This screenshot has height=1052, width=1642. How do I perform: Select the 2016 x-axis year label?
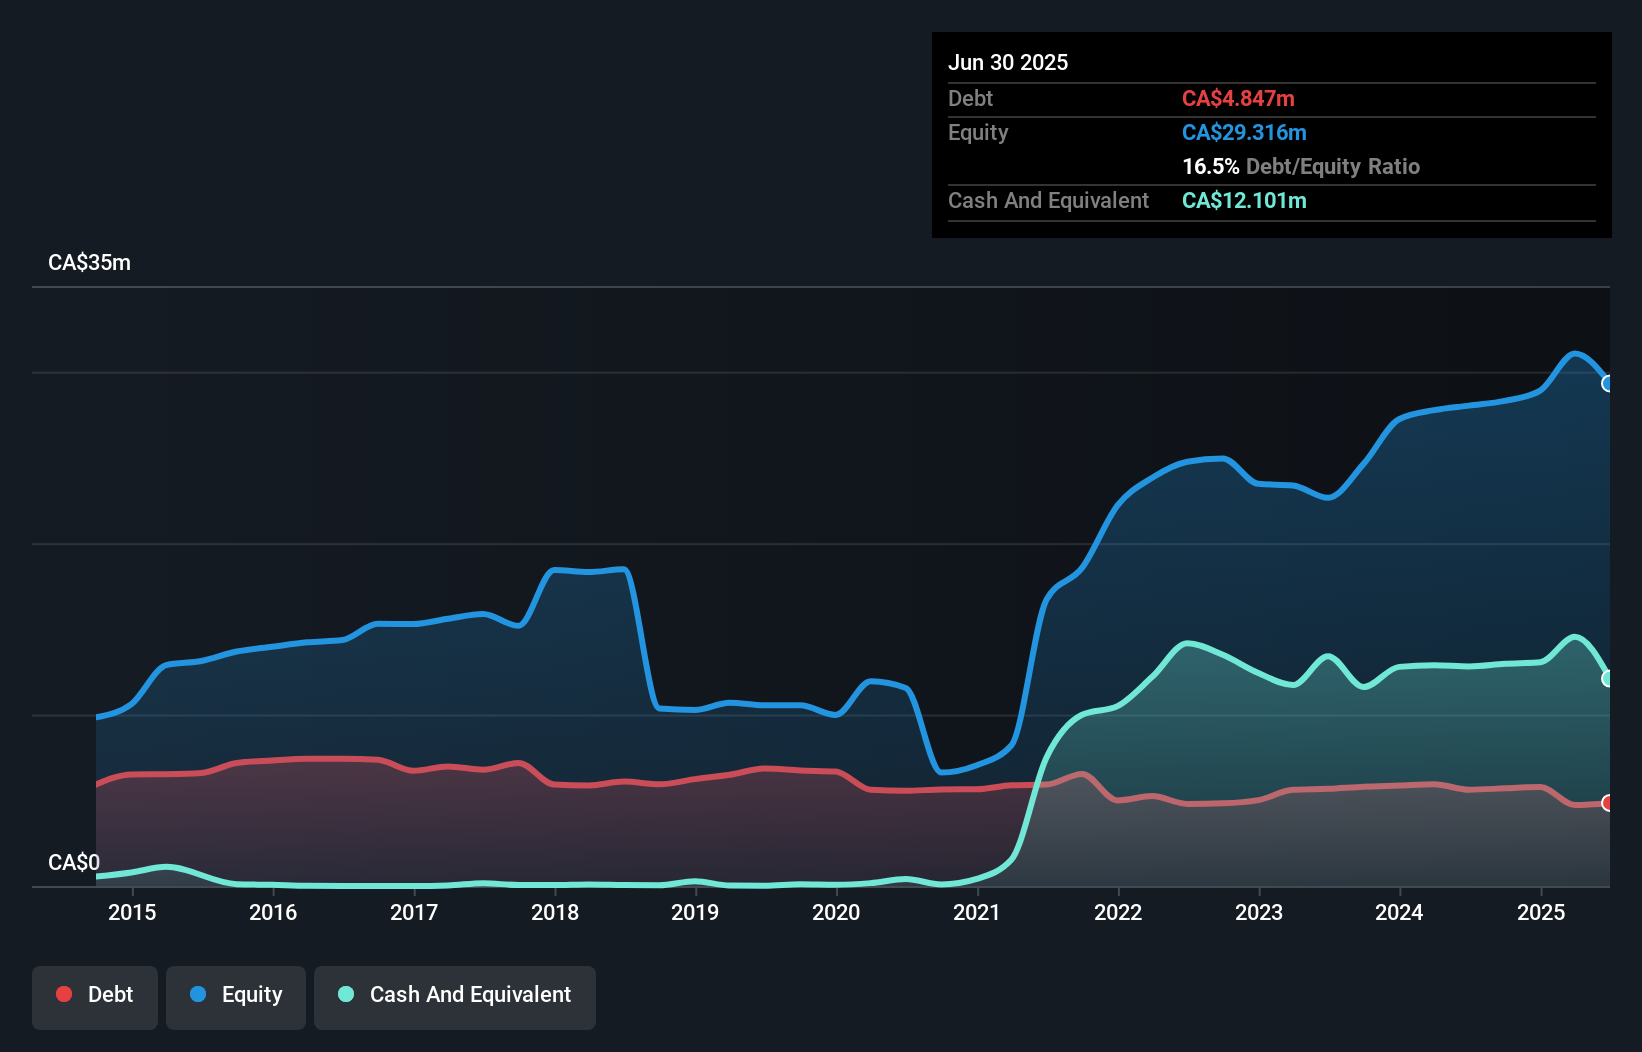[273, 912]
